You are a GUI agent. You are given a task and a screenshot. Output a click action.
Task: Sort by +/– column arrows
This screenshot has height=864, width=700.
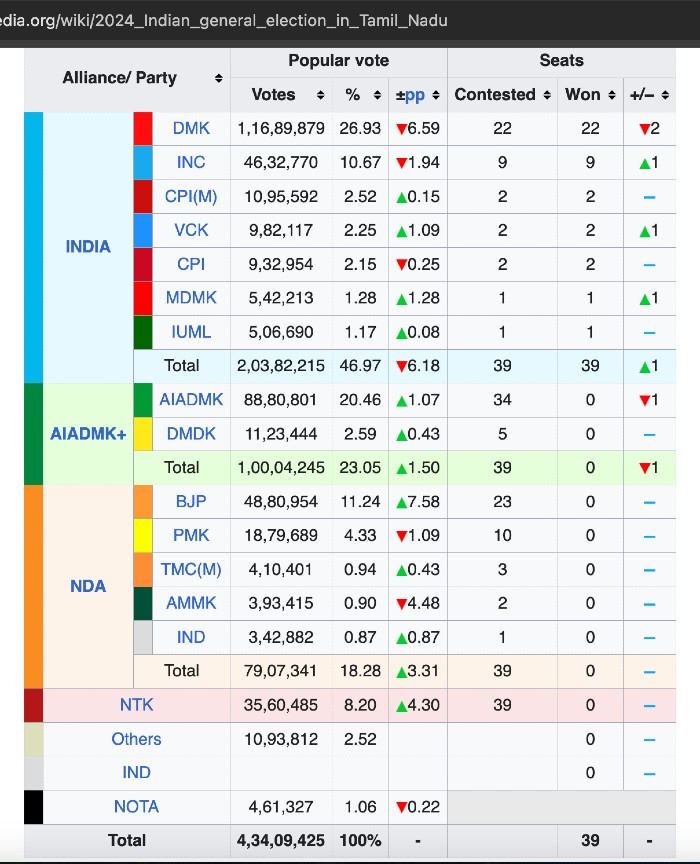tap(665, 95)
